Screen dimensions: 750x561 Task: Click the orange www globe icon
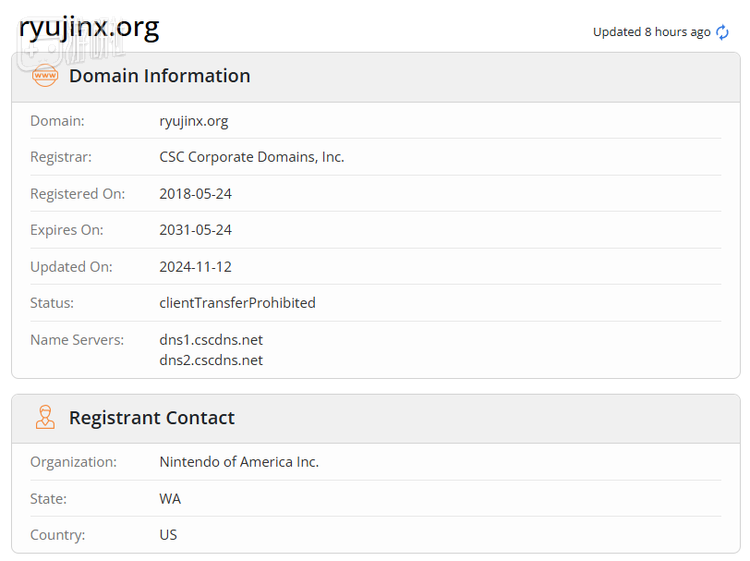pos(45,76)
